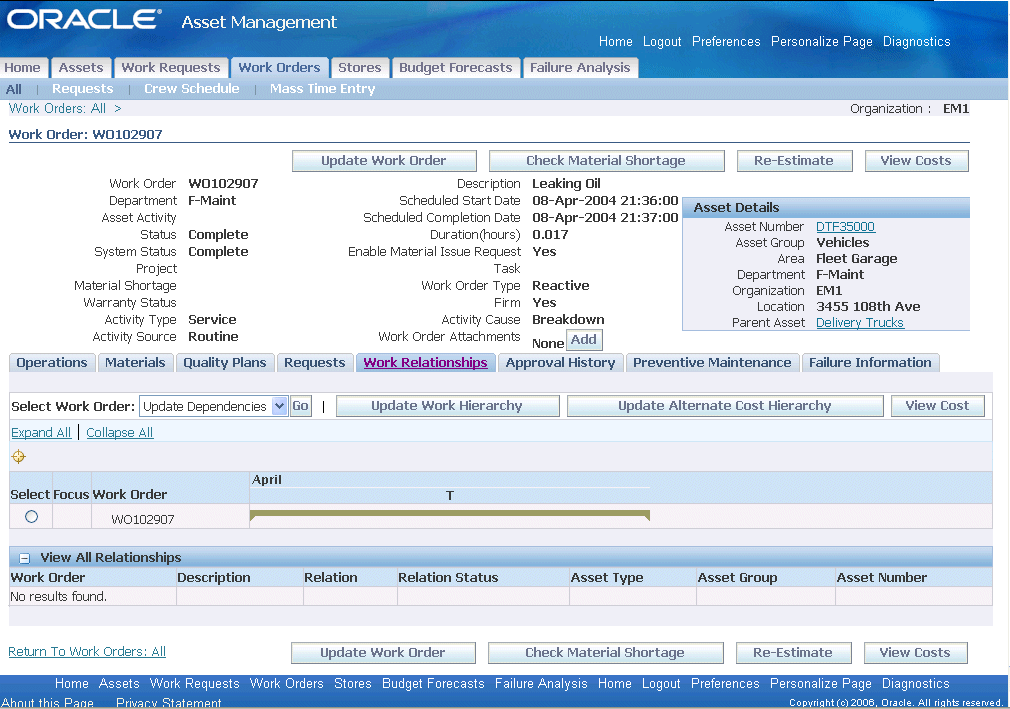Click Update Alternate Cost Hierarchy button
This screenshot has height=709, width=1010.
(725, 406)
